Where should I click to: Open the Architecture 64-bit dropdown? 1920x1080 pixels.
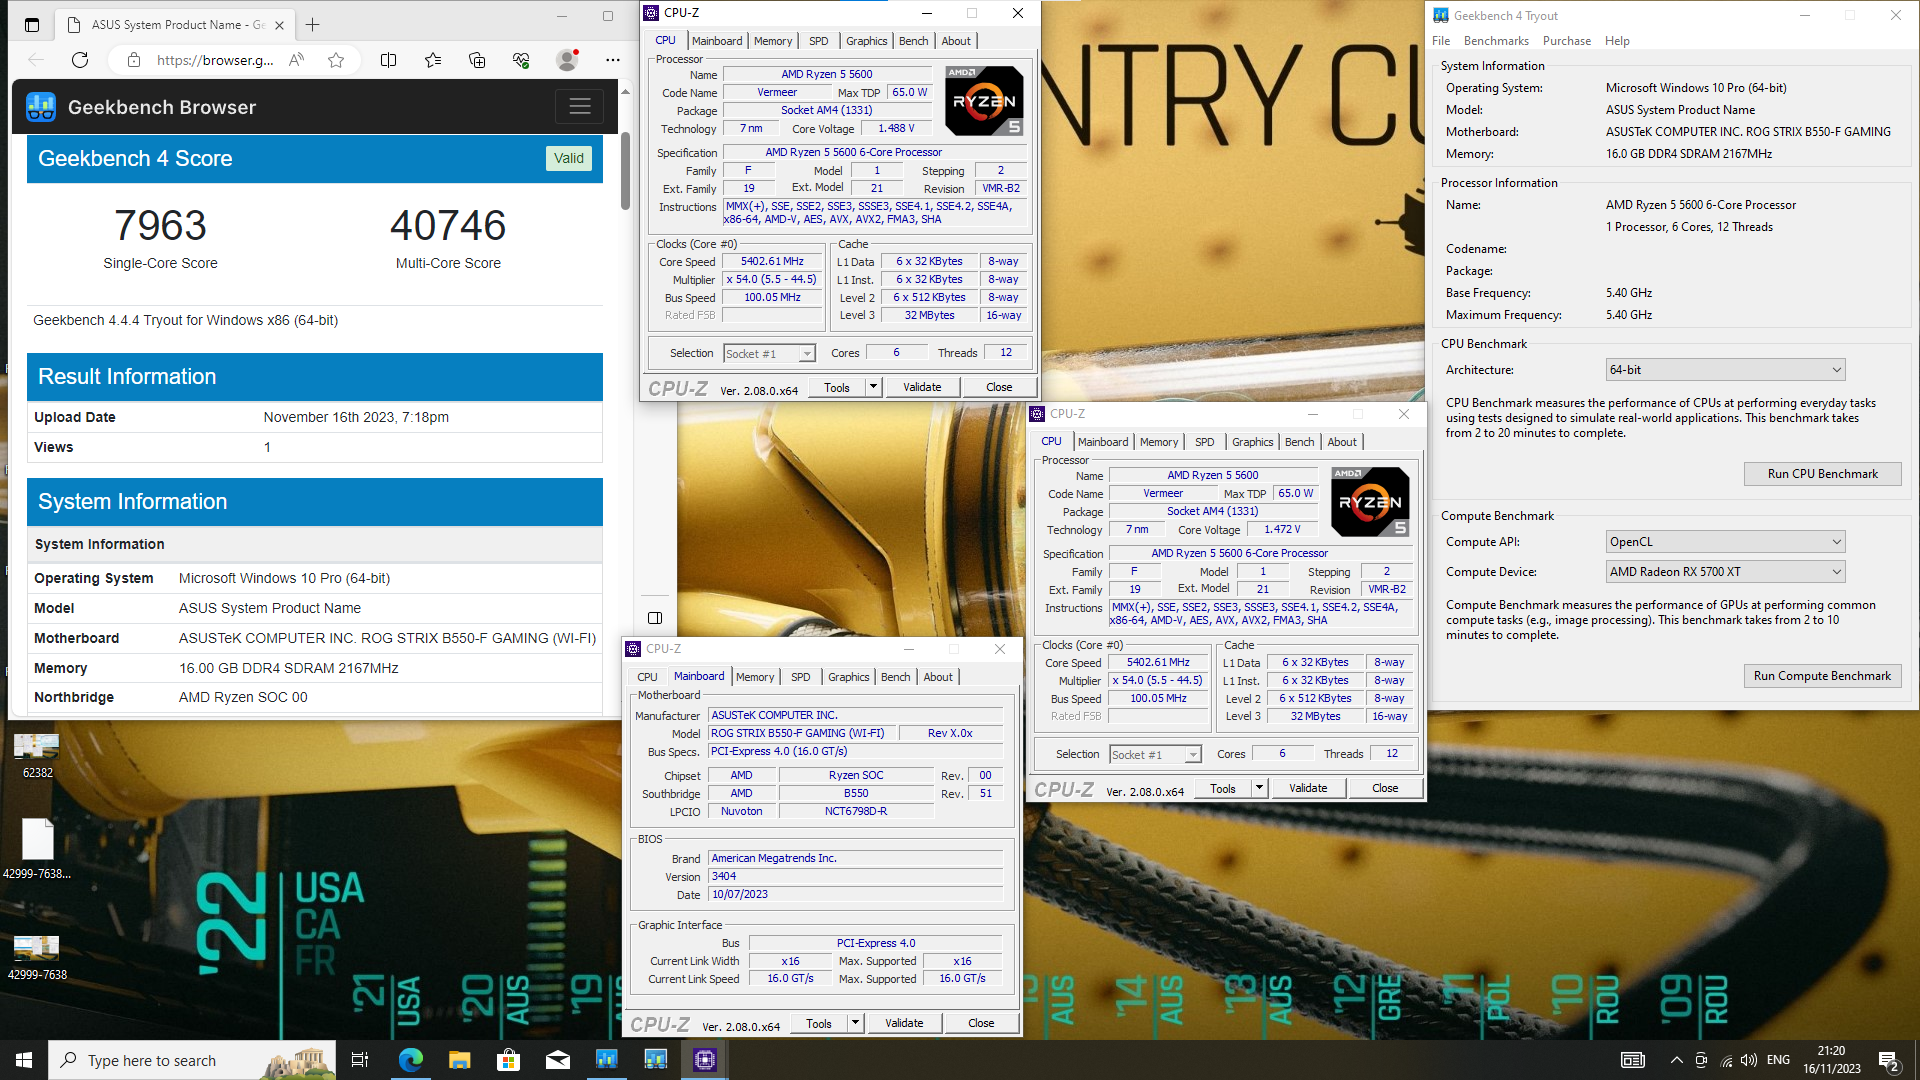click(x=1726, y=370)
